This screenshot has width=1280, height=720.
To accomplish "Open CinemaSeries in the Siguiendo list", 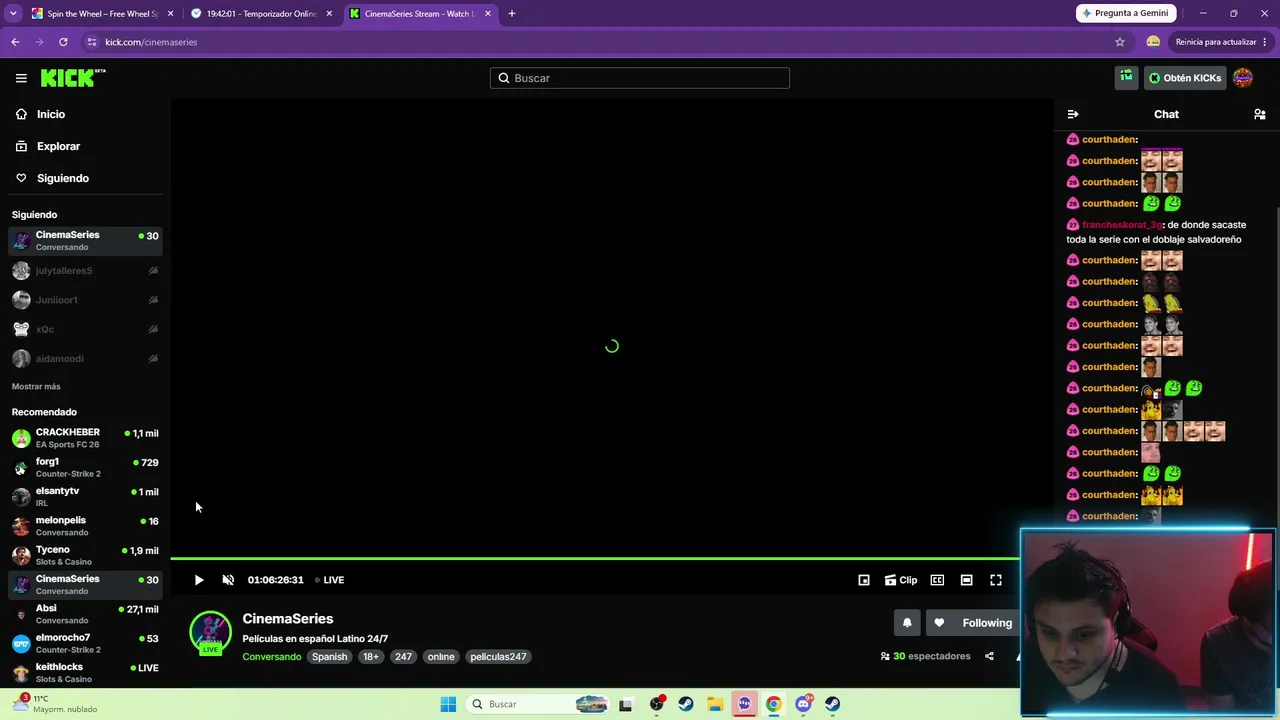I will (x=85, y=241).
